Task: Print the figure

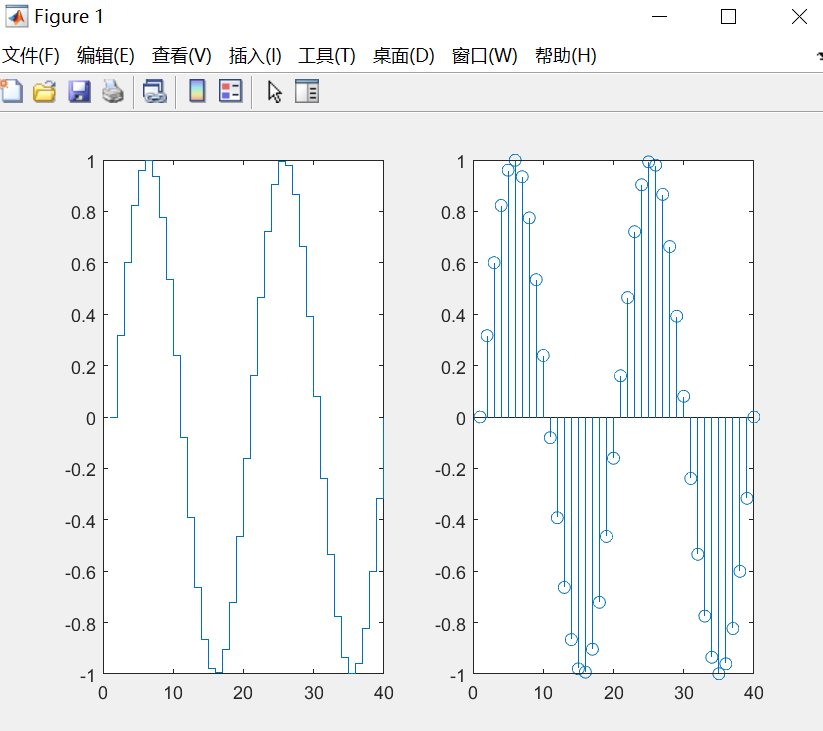Action: pos(113,91)
